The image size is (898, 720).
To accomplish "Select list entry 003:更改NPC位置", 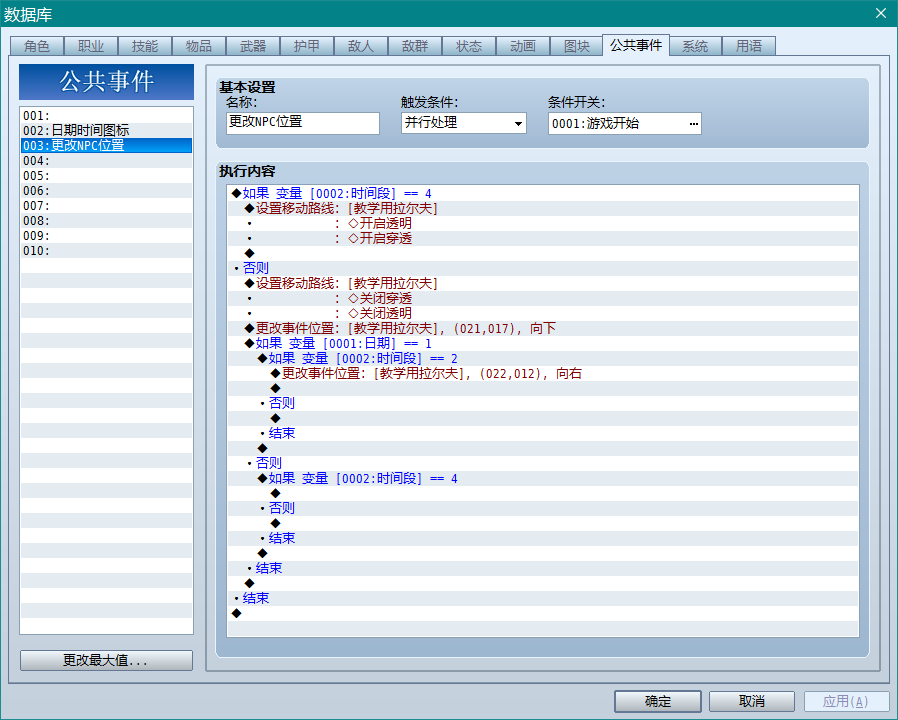I will (107, 145).
